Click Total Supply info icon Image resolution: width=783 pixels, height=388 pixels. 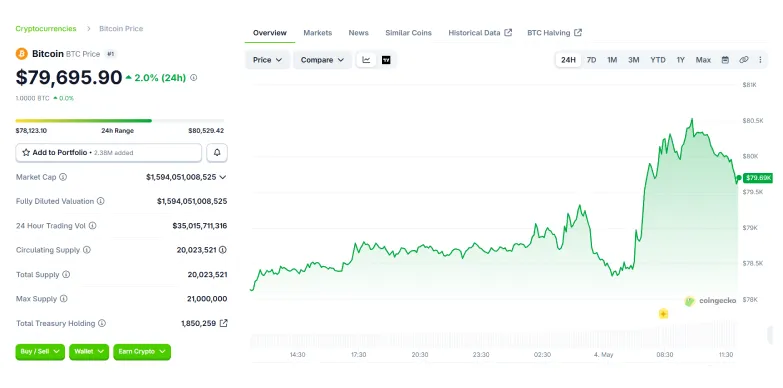[x=66, y=274]
